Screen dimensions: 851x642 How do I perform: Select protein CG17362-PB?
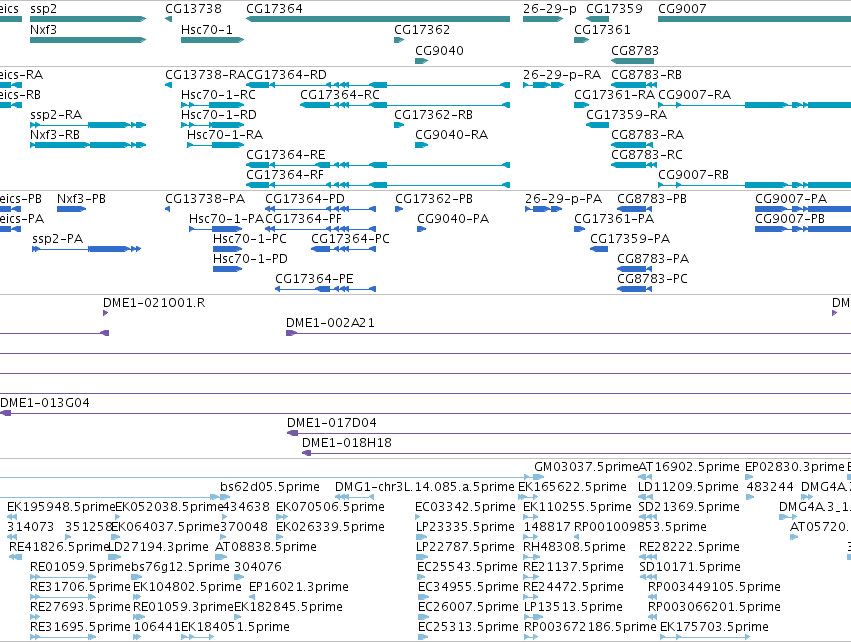(399, 209)
